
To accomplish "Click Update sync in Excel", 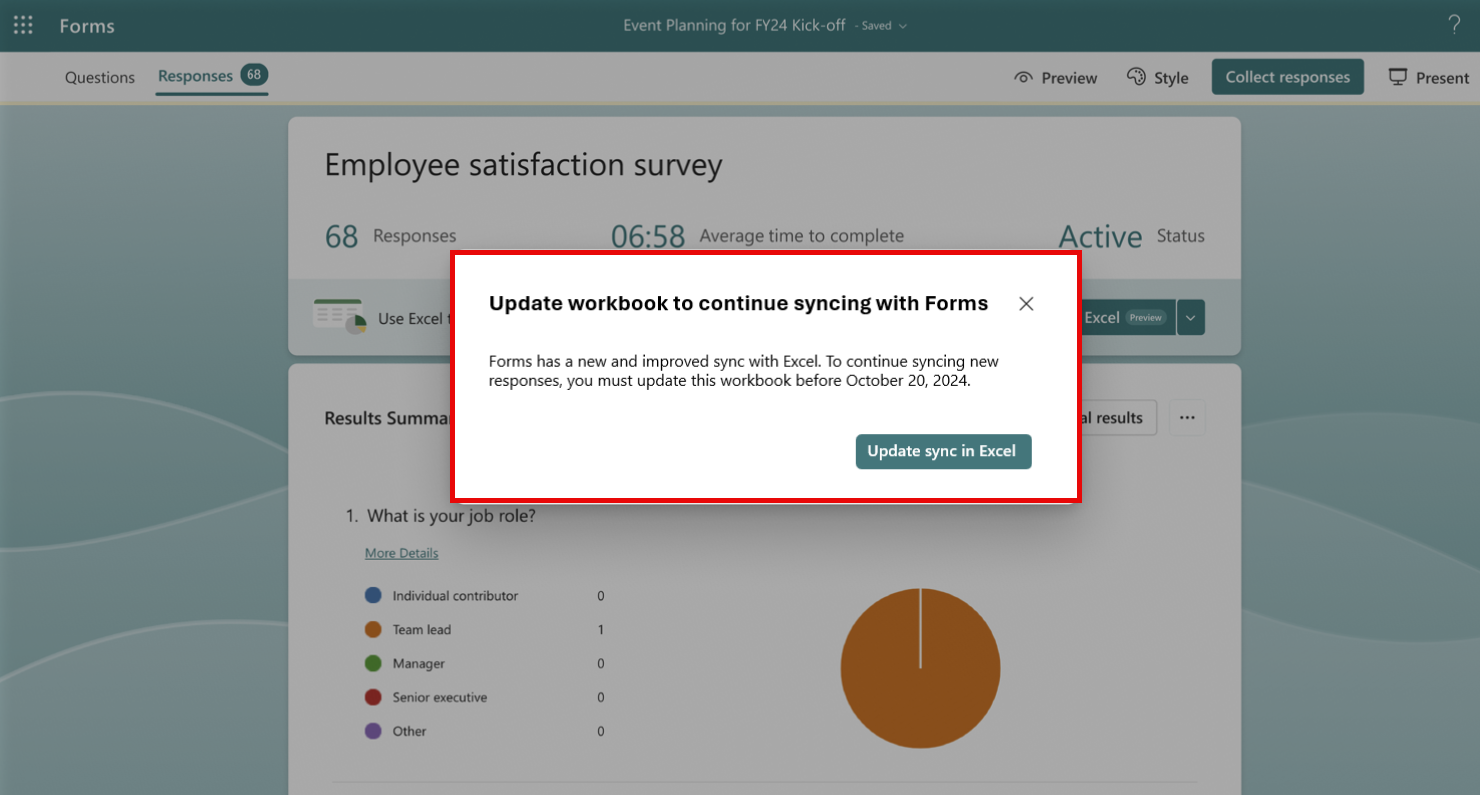I will click(x=943, y=451).
